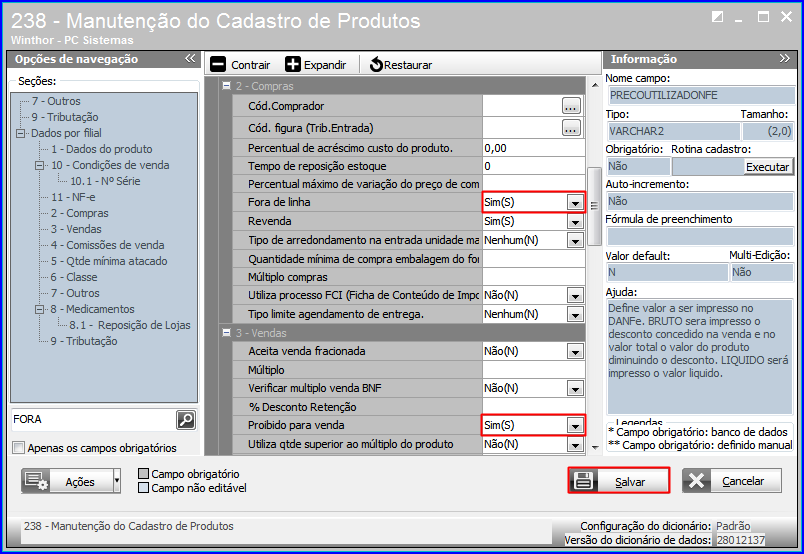Image resolution: width=804 pixels, height=554 pixels.
Task: Collapse Dados por filial tree node
Action: pos(21,133)
